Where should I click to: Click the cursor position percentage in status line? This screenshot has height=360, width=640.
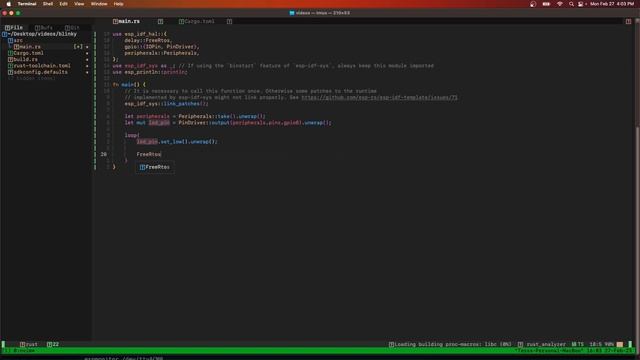609,344
